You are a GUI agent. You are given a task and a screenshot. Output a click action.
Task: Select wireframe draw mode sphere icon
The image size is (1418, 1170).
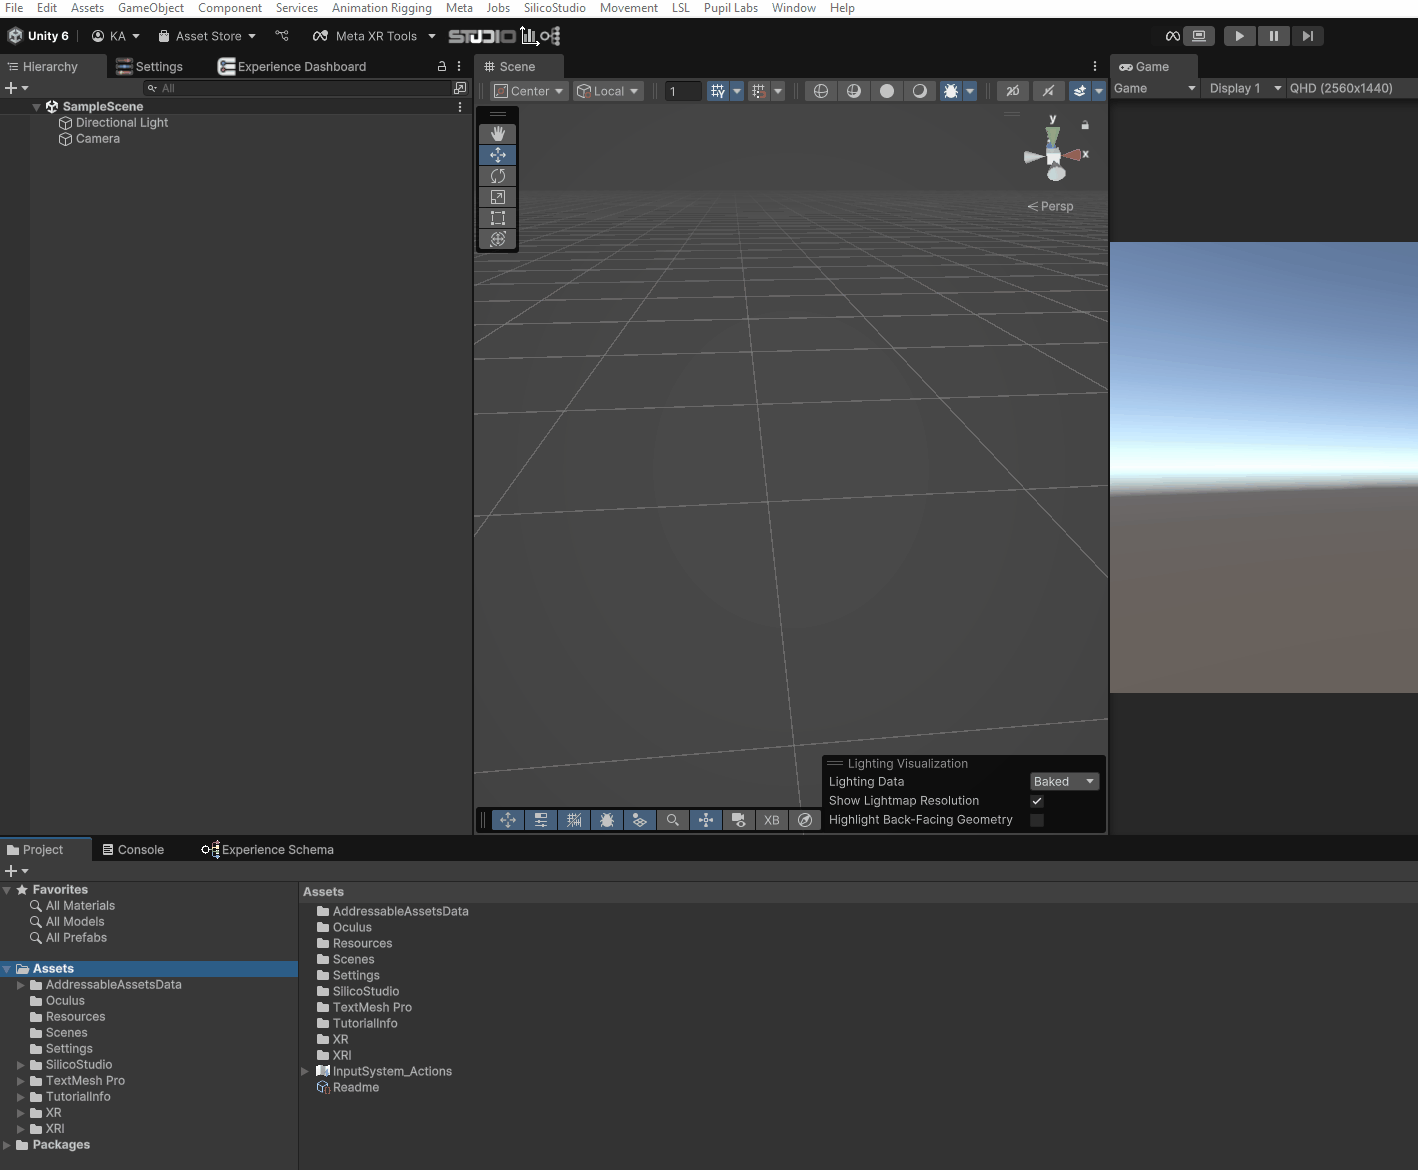tap(821, 91)
